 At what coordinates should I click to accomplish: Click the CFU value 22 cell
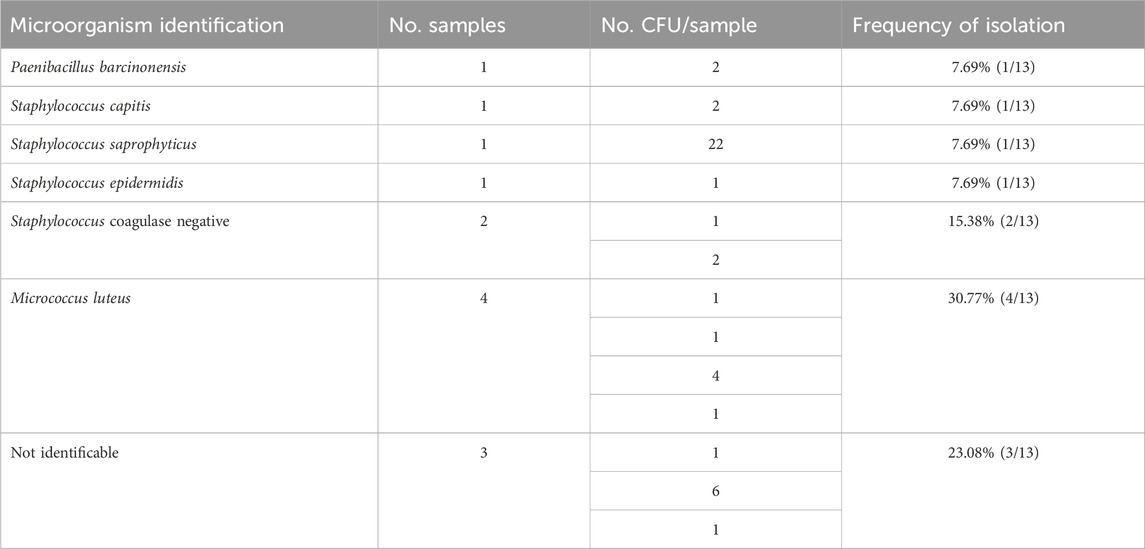click(x=715, y=145)
